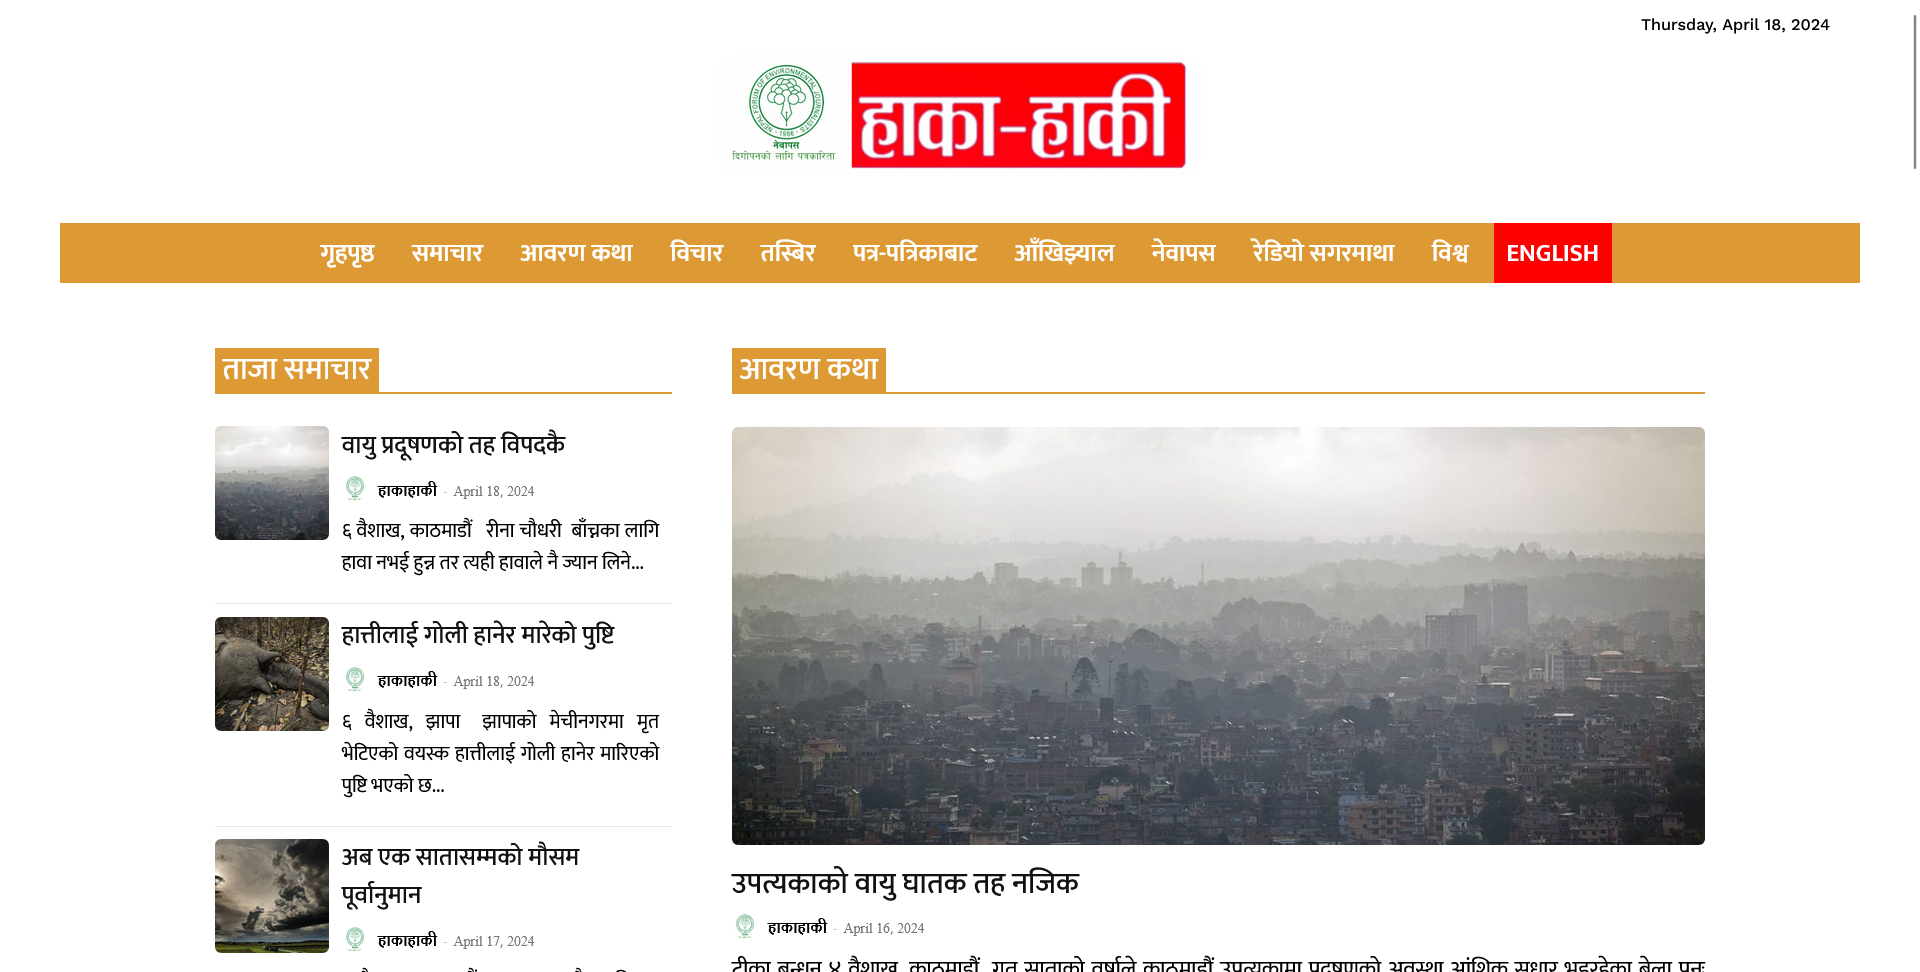The width and height of the screenshot is (1920, 972).
Task: Open cover story उपत्यकाको वायु घातक तह नजिक
Action: (x=905, y=882)
